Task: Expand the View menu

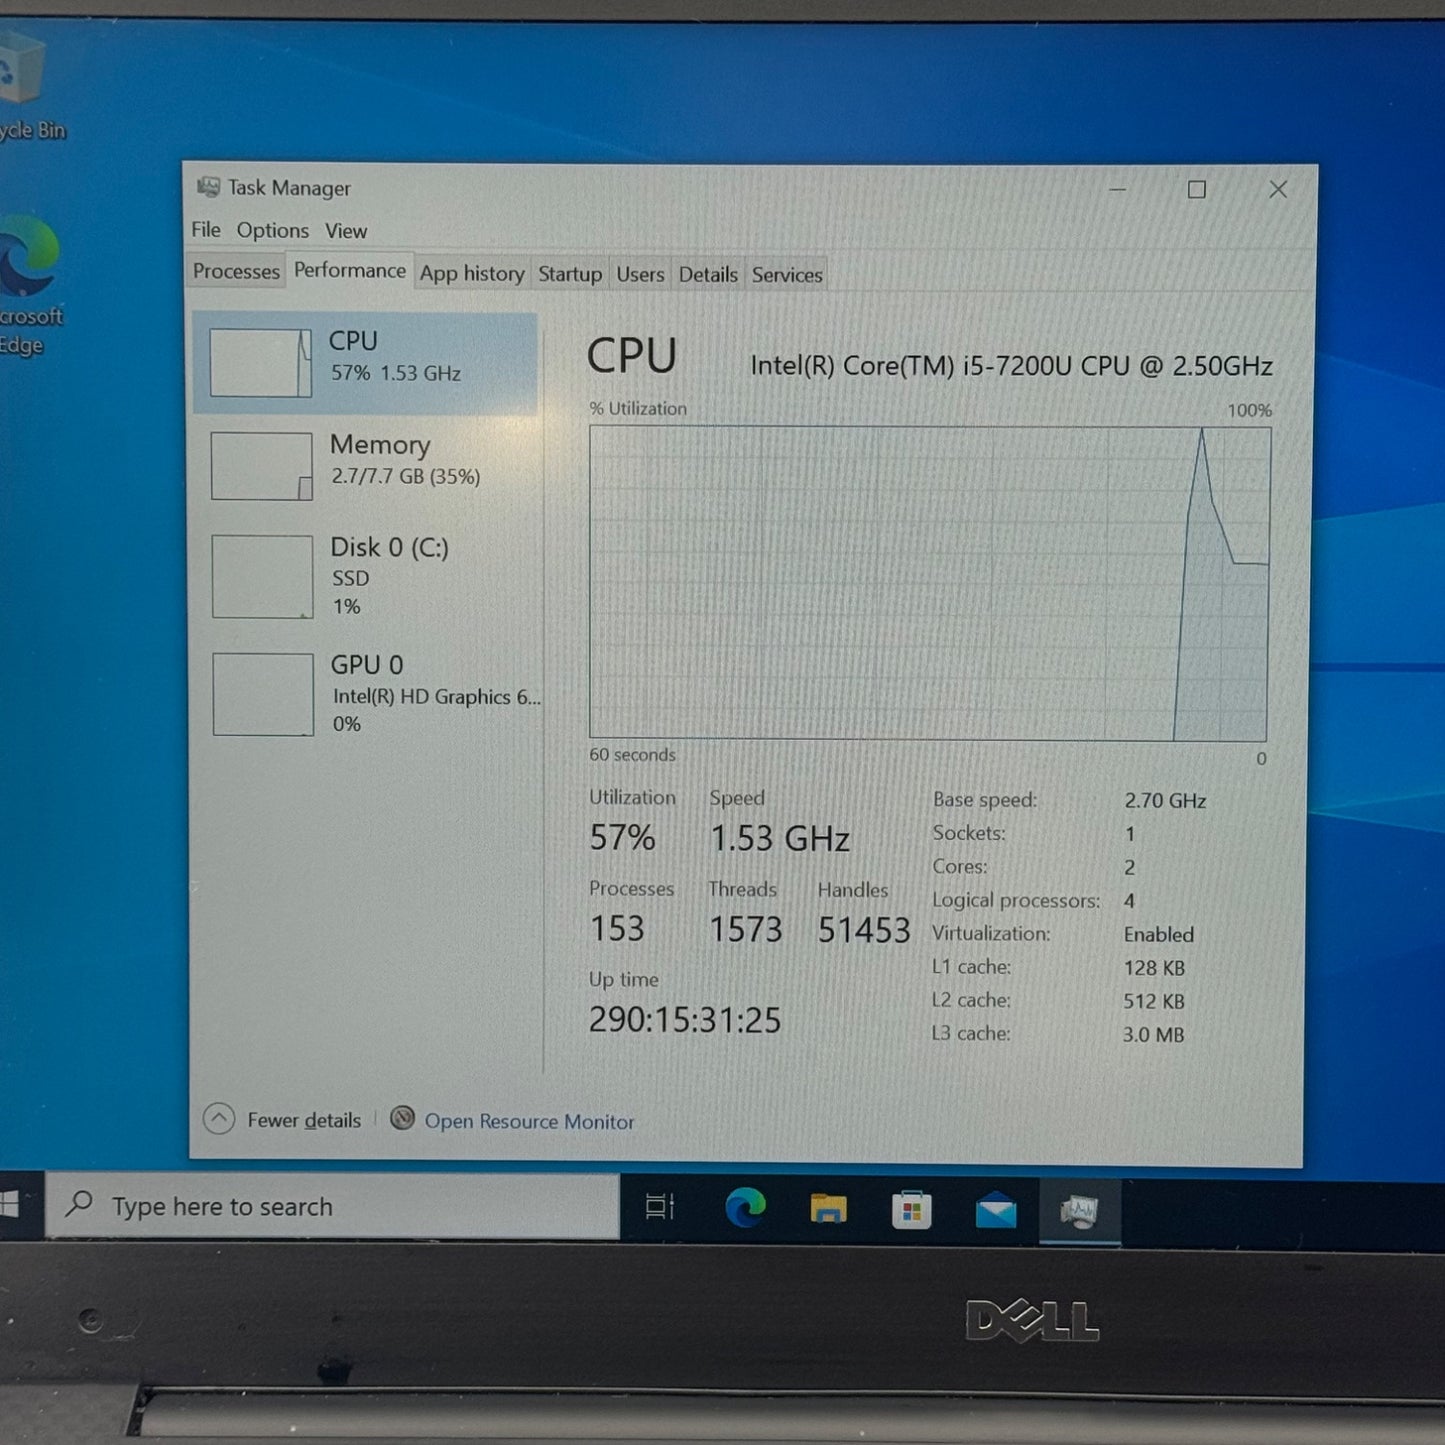Action: (346, 231)
